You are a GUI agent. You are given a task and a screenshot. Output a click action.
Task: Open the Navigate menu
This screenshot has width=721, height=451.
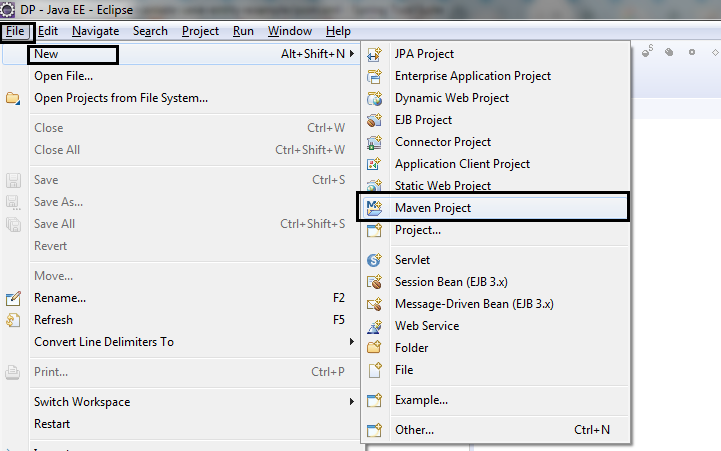pos(96,31)
